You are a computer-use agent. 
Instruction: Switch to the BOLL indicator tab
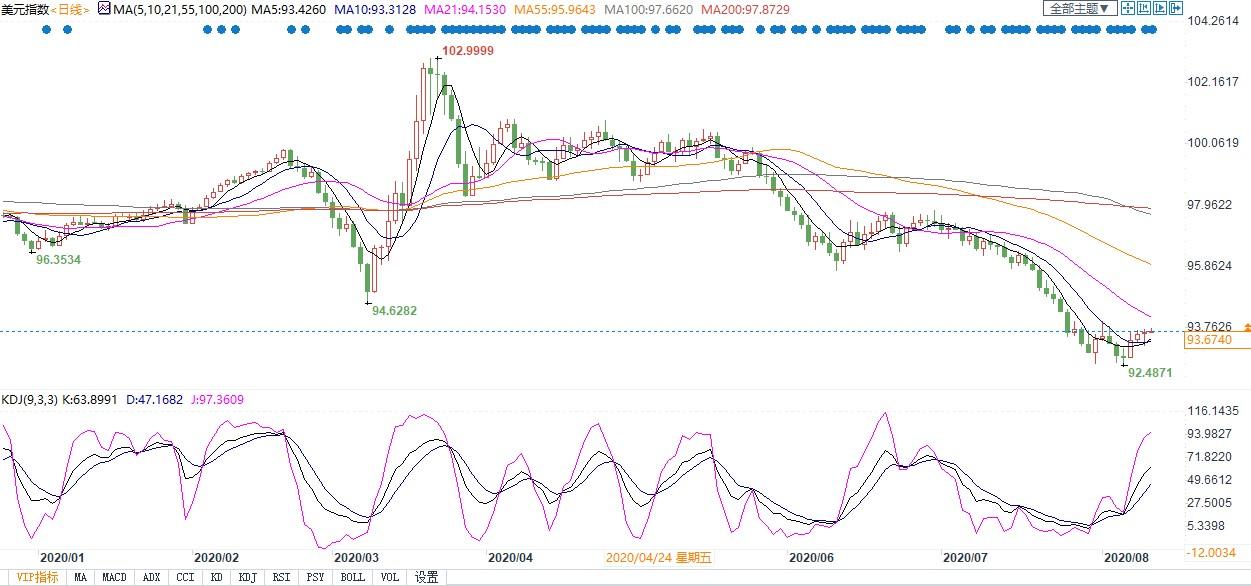tap(353, 577)
